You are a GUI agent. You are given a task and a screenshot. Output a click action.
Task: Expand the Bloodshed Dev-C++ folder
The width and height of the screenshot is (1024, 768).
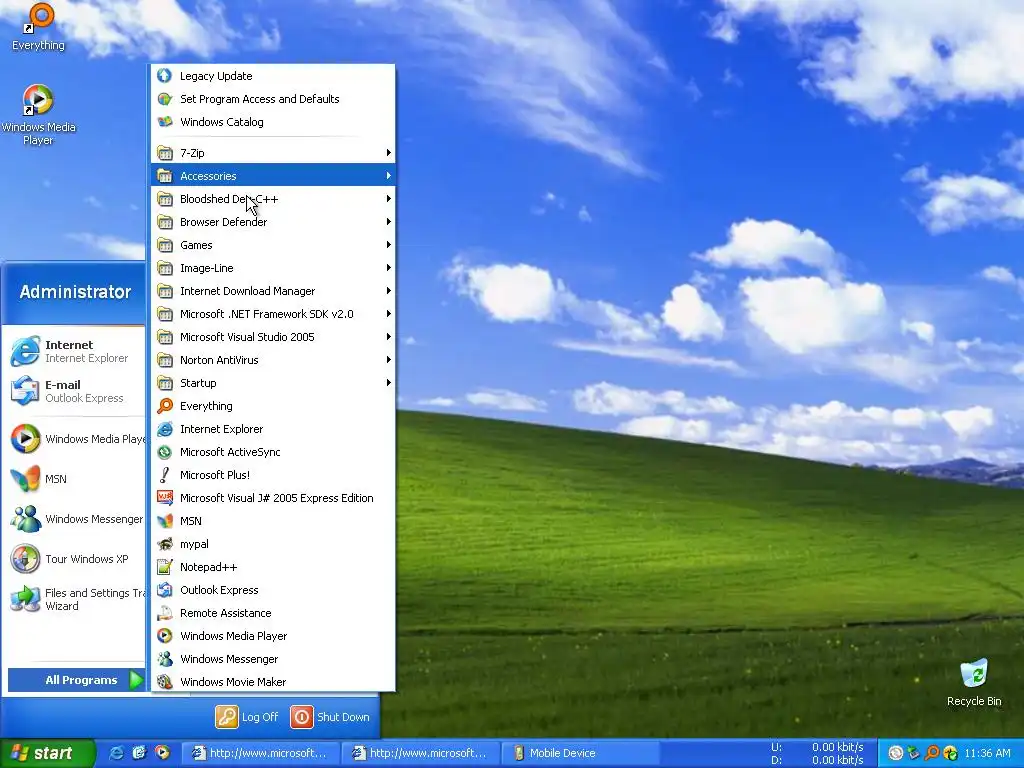pyautogui.click(x=273, y=199)
